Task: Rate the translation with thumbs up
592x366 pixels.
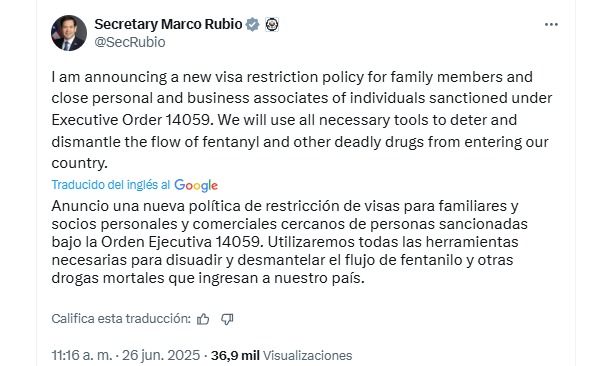Action: (203, 319)
